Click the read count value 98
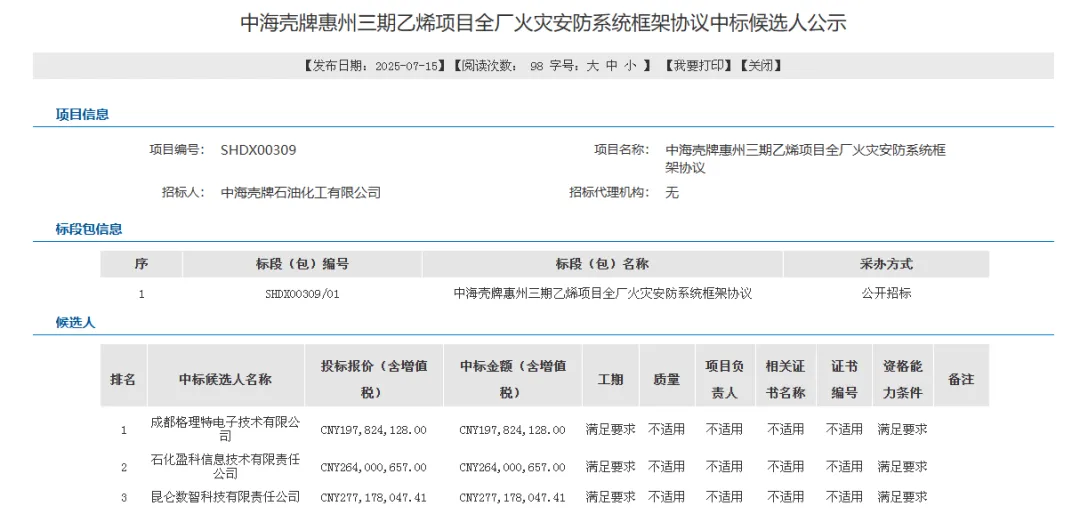Viewport: 1080px width, 514px height. point(536,66)
